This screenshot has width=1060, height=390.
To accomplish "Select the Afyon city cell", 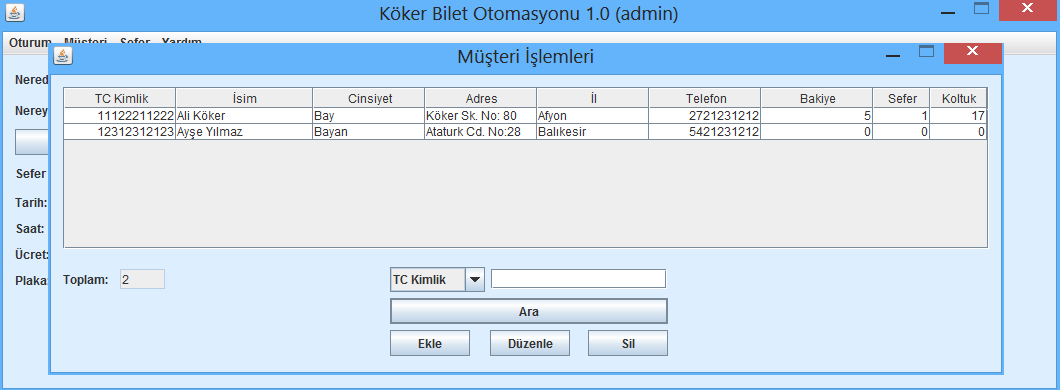I will (x=593, y=116).
